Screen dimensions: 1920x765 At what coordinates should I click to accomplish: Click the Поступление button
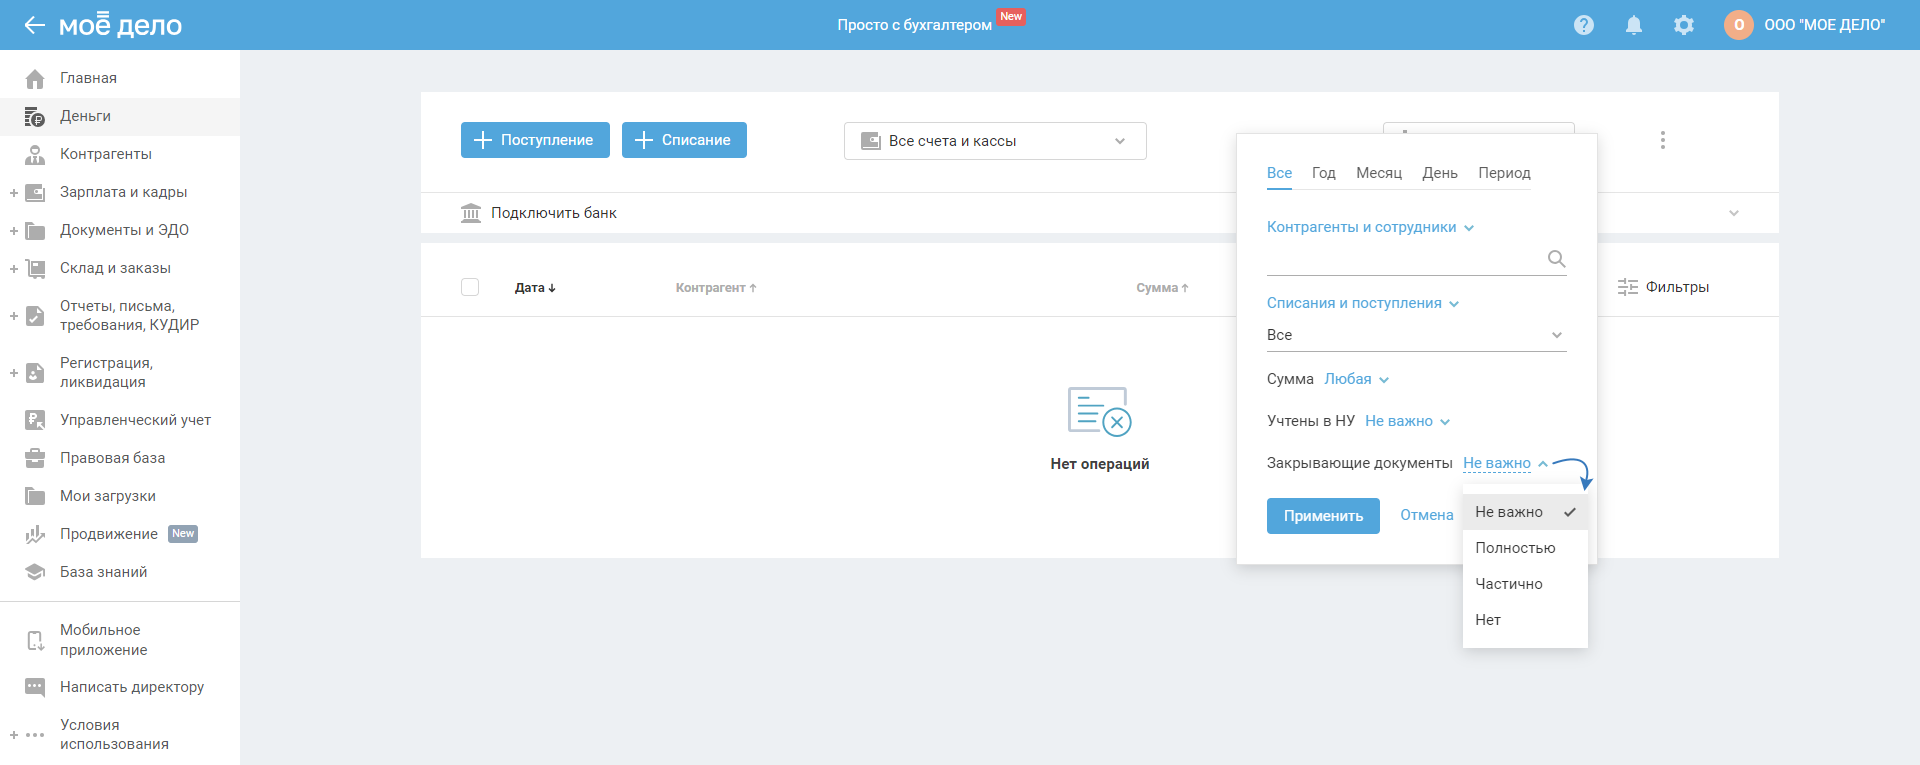point(535,140)
